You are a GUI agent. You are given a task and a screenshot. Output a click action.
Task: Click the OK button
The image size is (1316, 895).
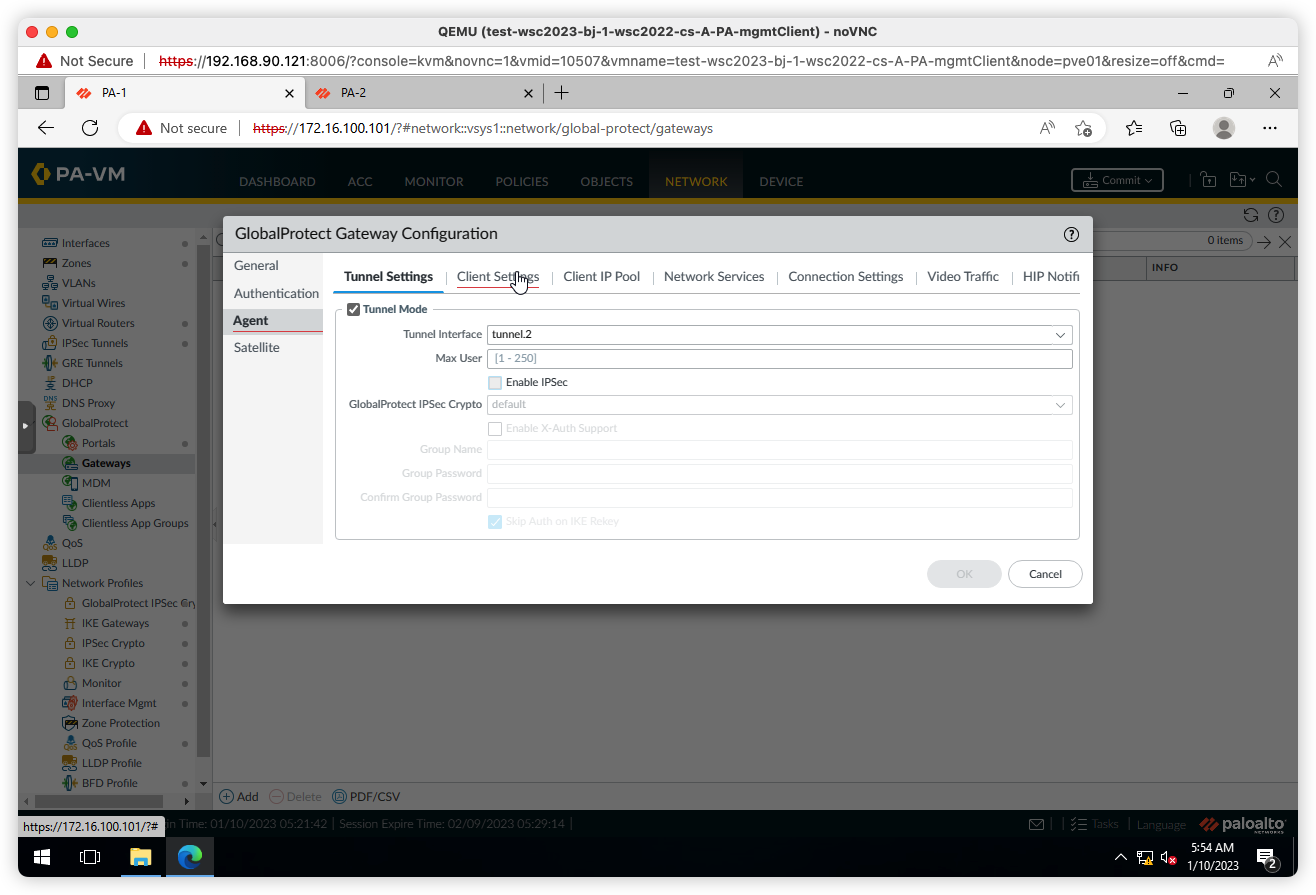coord(964,574)
